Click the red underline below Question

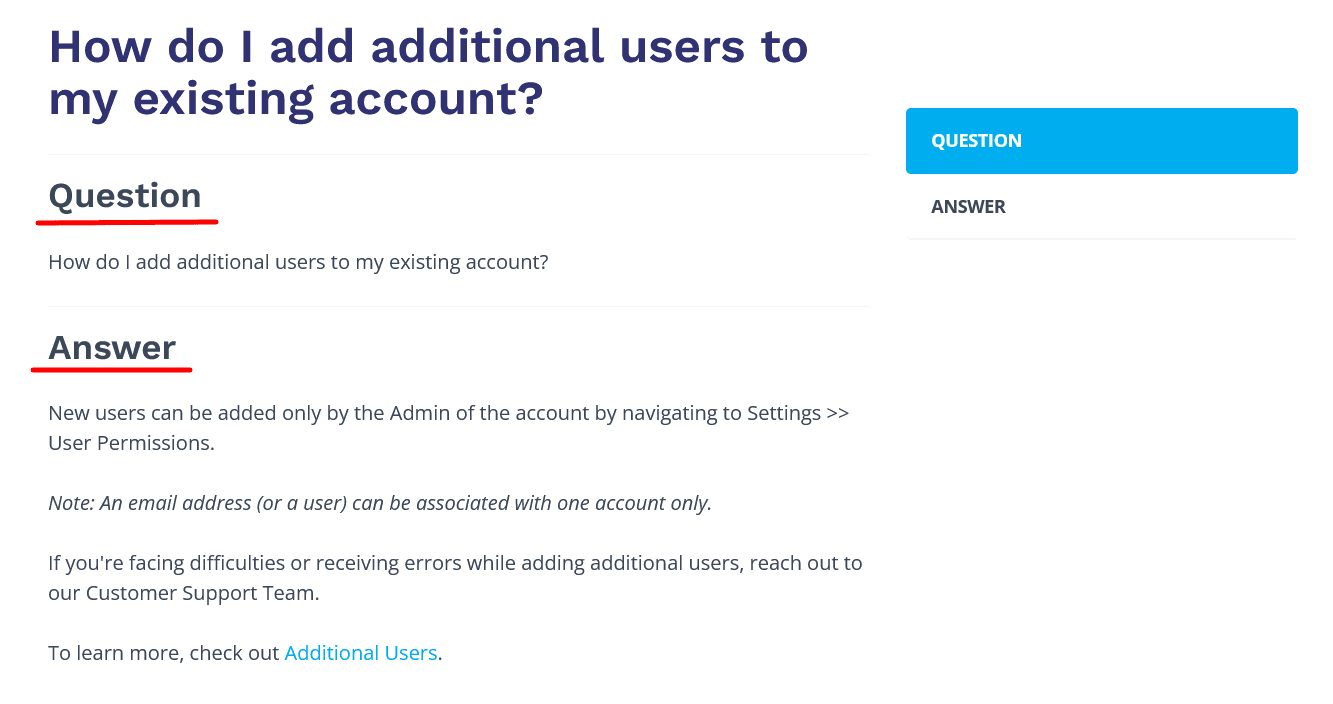[126, 220]
